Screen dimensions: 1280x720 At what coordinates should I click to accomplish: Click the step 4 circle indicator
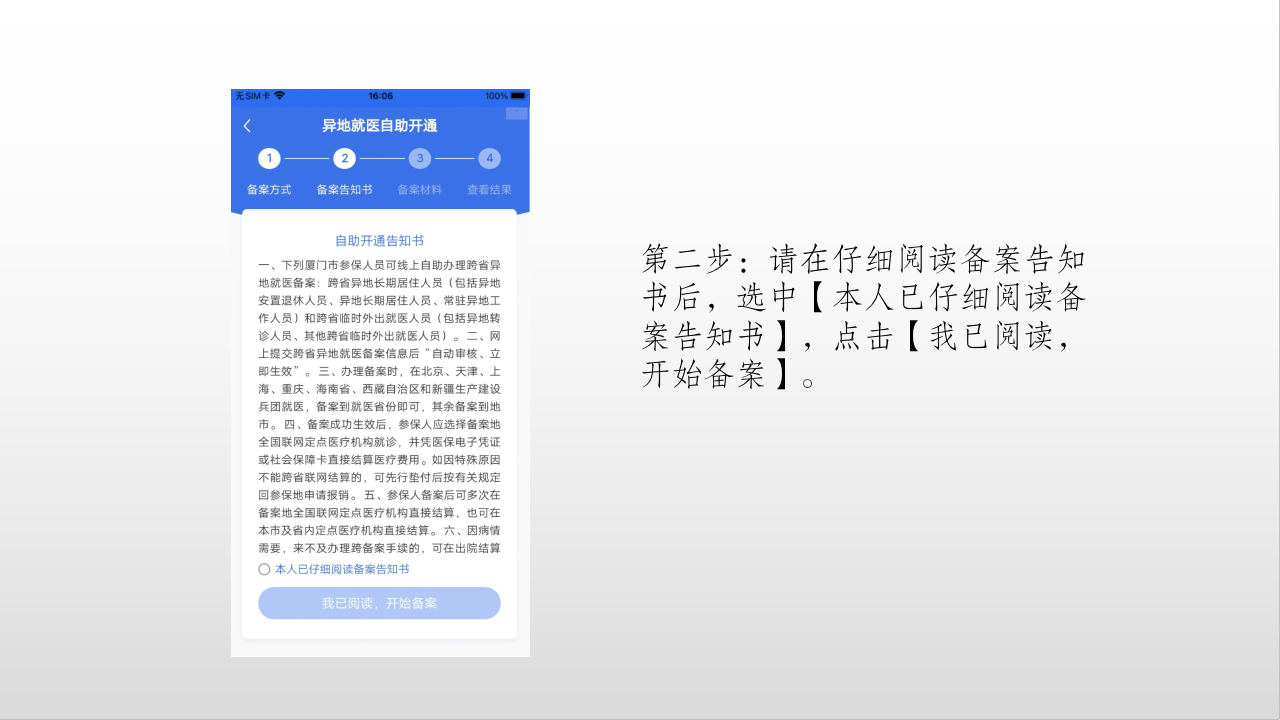(x=489, y=158)
